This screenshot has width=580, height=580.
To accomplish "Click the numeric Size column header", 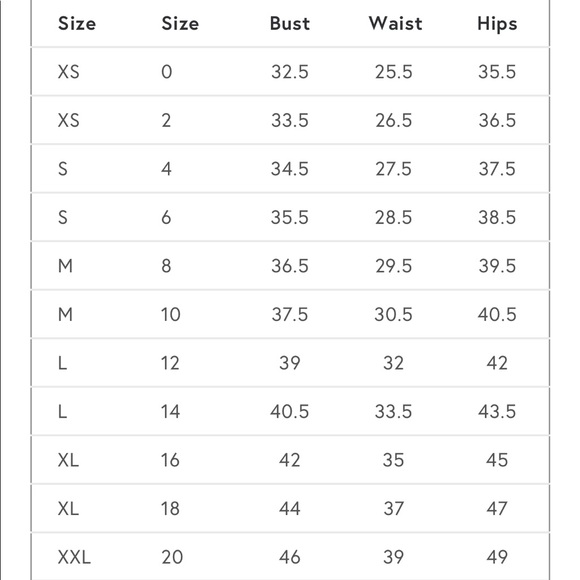I will (x=180, y=24).
